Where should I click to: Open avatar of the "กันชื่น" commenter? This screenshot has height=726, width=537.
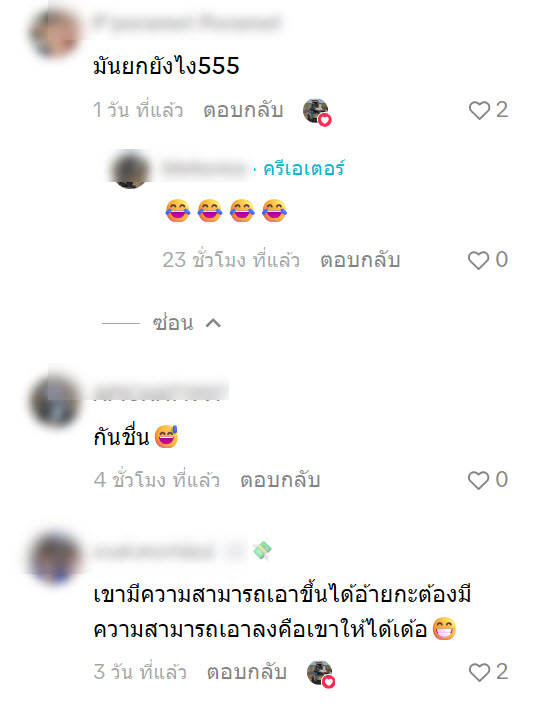coord(55,401)
